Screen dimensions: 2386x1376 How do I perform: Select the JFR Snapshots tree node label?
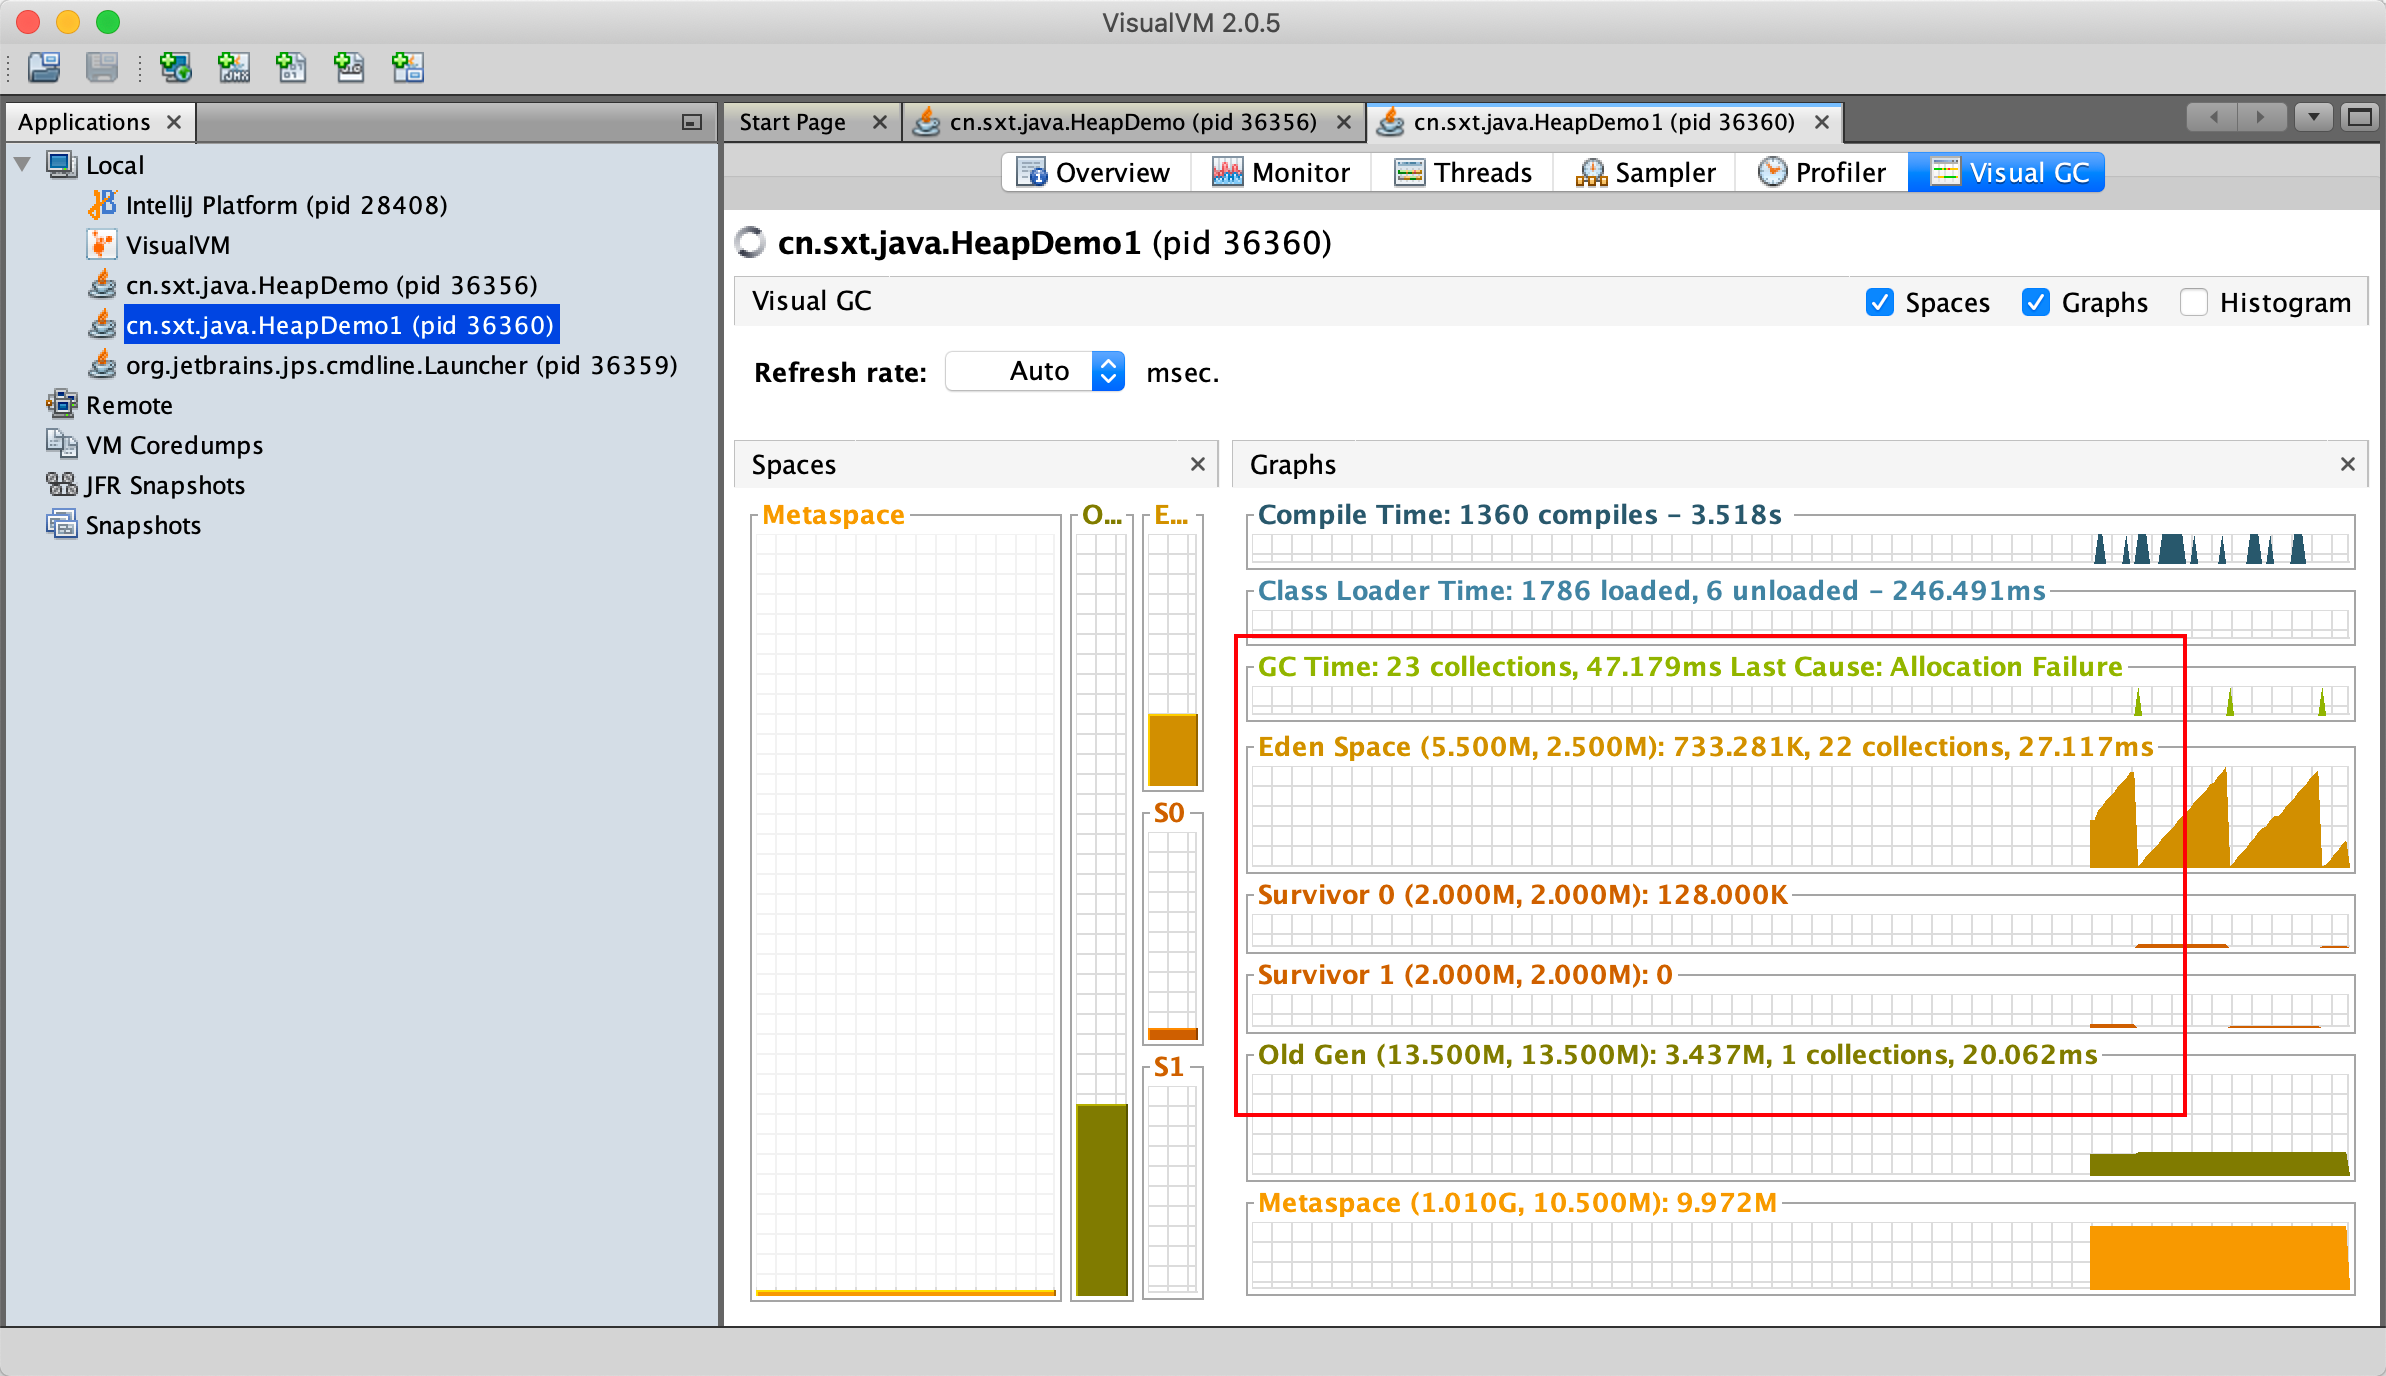(165, 485)
